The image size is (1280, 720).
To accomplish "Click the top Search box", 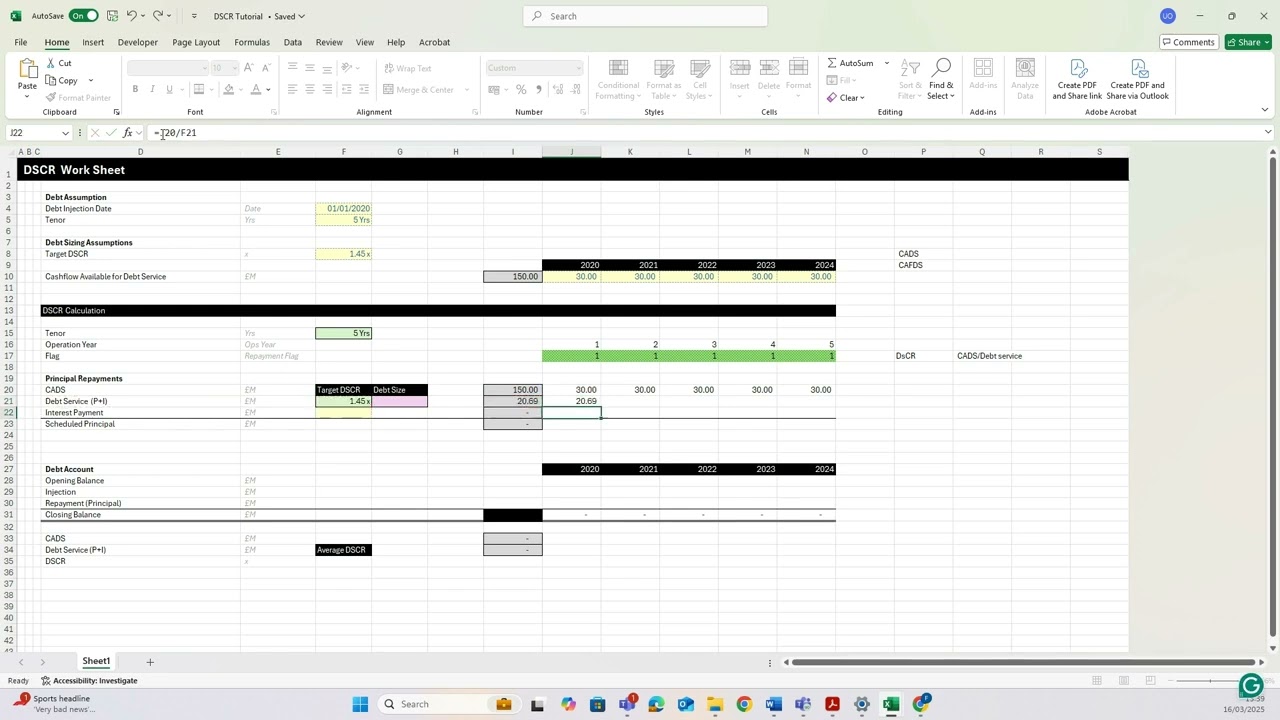I will point(645,16).
